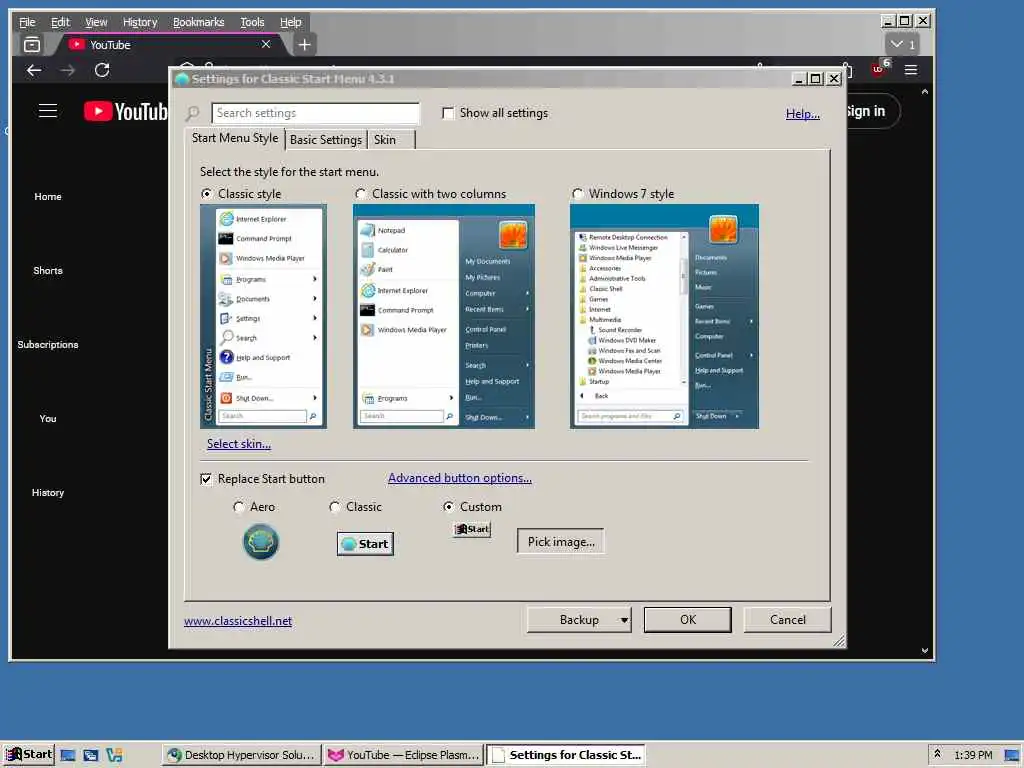Choose the Custom button option

[449, 507]
